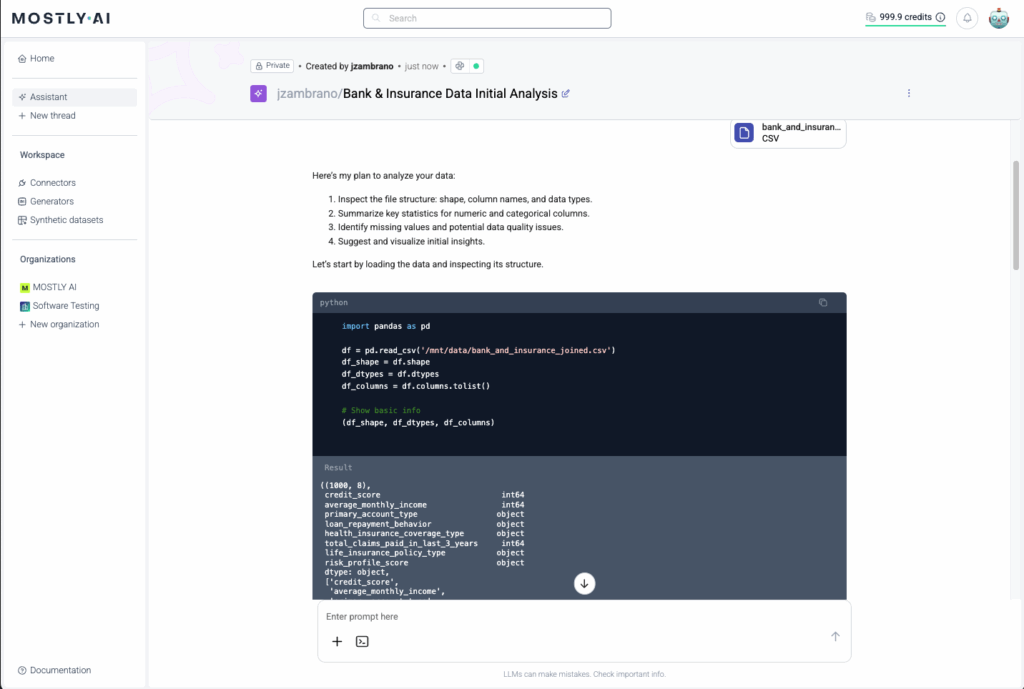
Task: Click the page vertical scrollbar
Action: coord(1016,216)
